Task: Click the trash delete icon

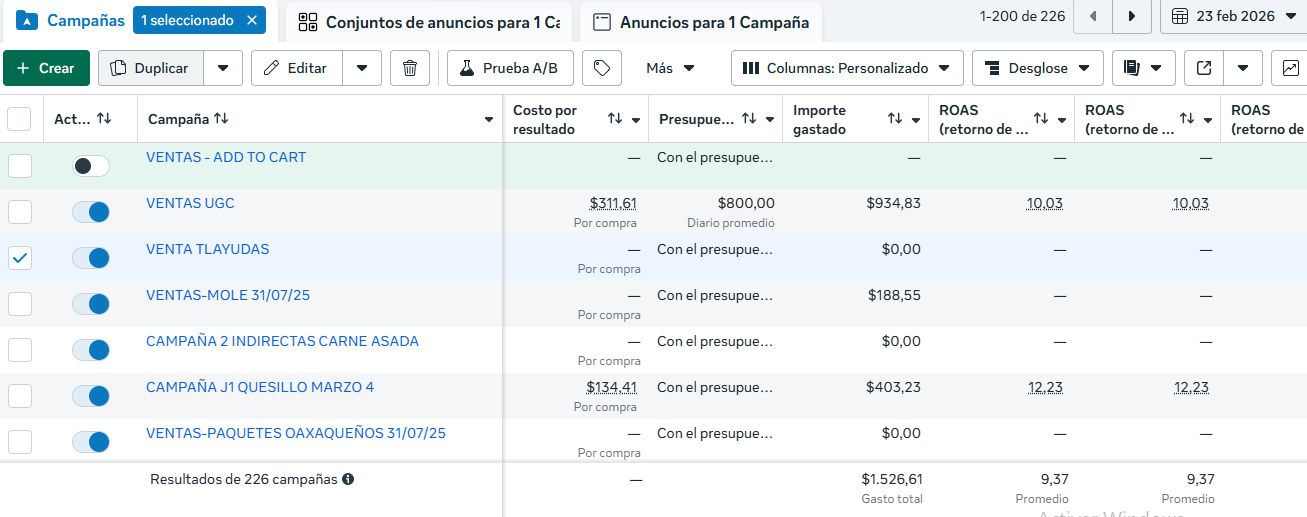Action: pos(410,68)
